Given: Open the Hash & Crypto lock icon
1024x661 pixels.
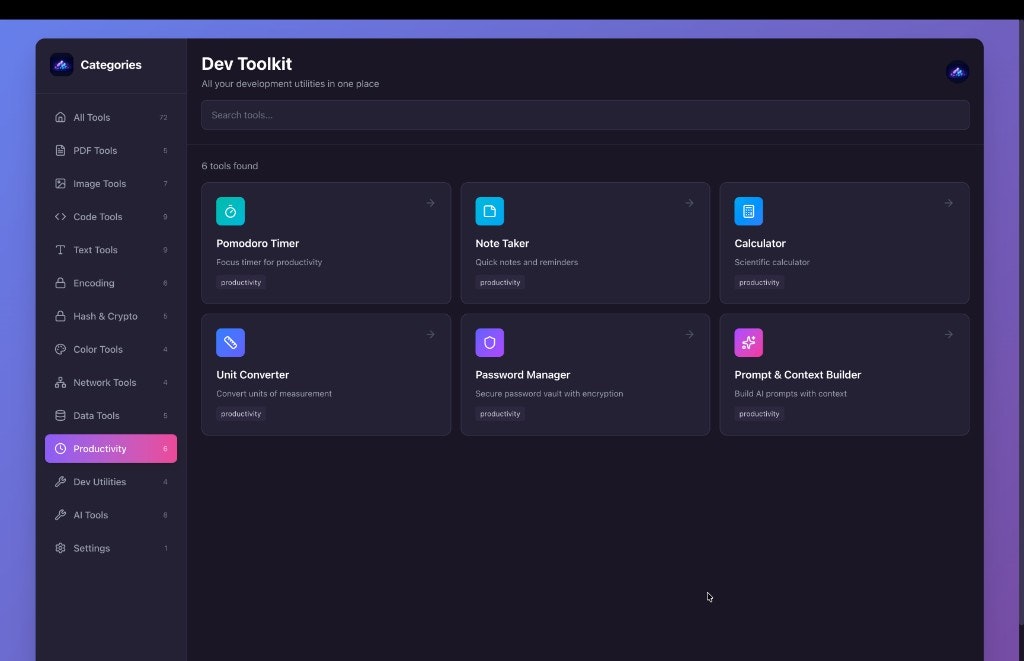Looking at the screenshot, I should (61, 316).
